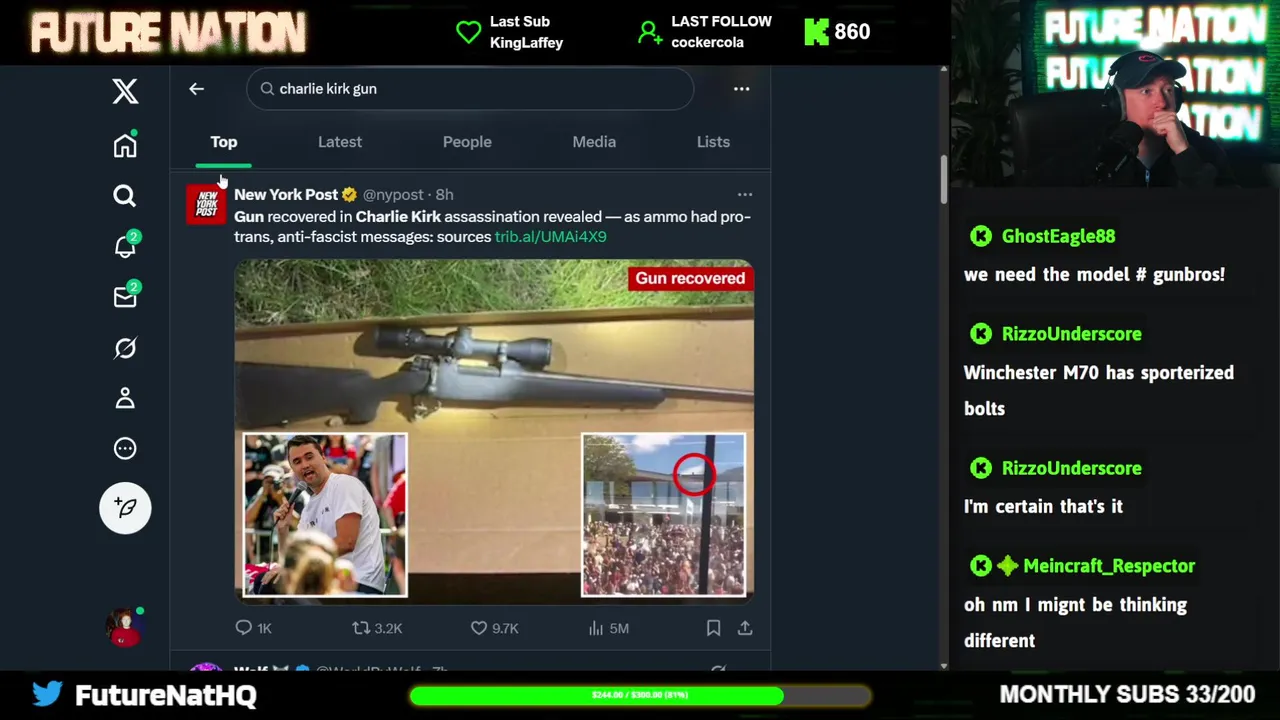Click the Kick viewer count 860

coord(852,32)
